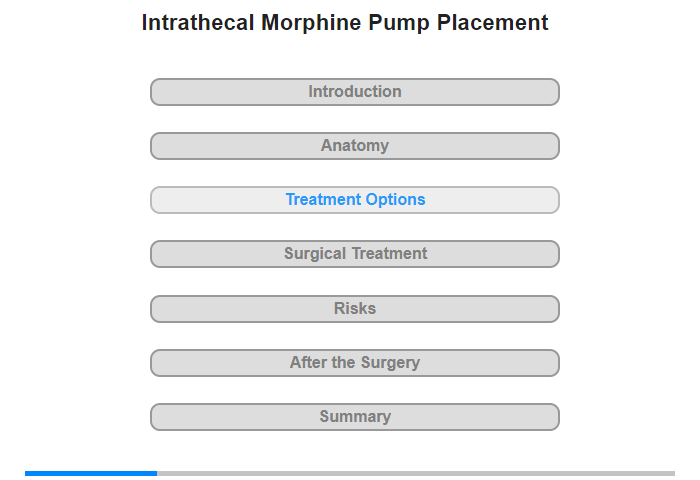The width and height of the screenshot is (700, 480).
Task: Pick the blue Treatment Options menu entry
Action: 354,200
